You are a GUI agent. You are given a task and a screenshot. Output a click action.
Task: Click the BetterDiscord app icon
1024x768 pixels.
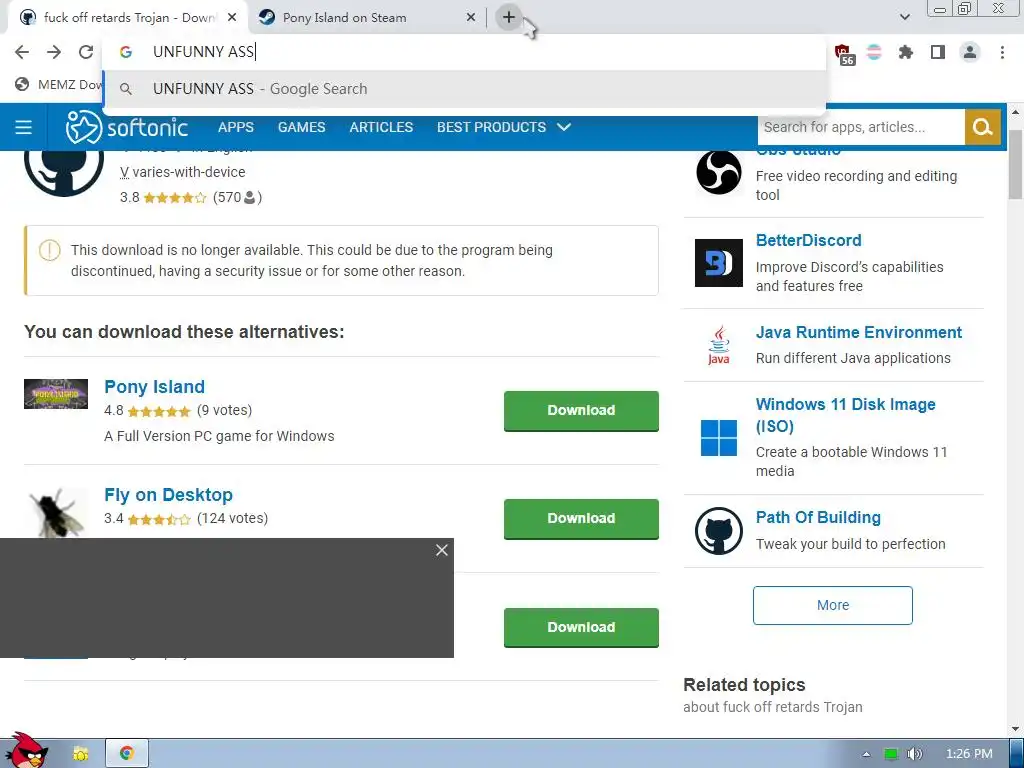718,263
